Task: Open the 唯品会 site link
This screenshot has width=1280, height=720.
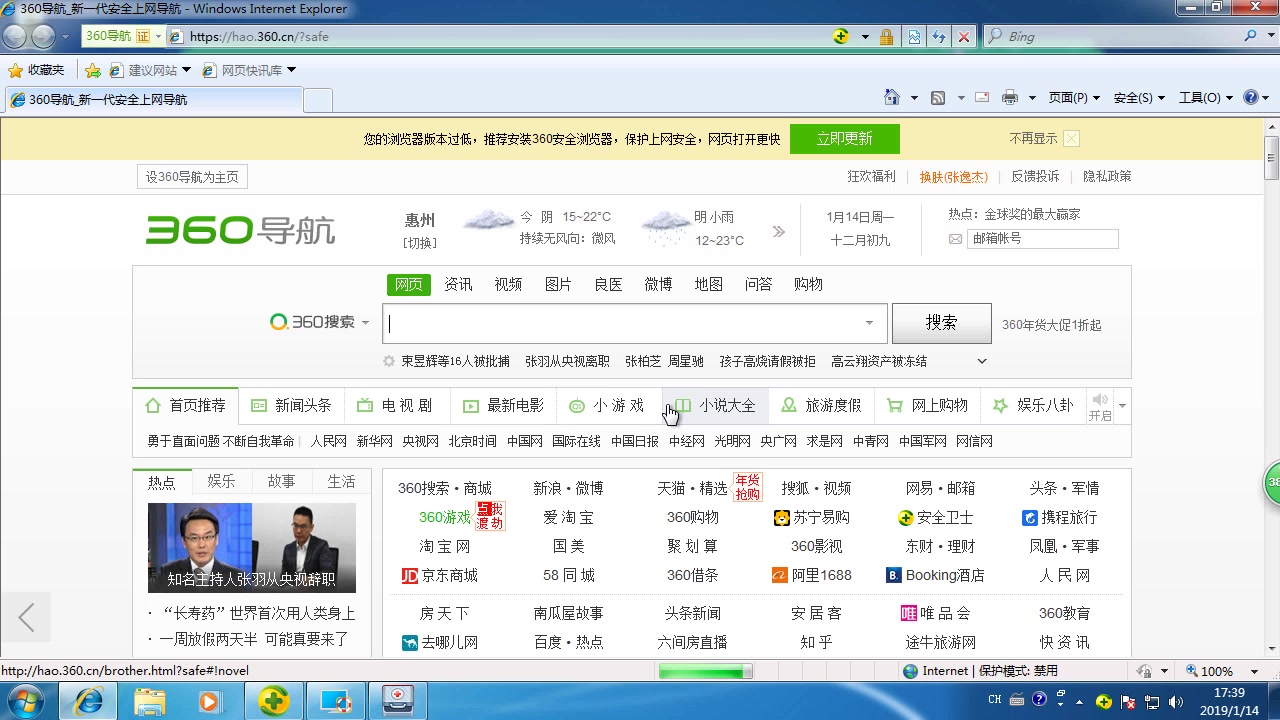Action: (935, 613)
